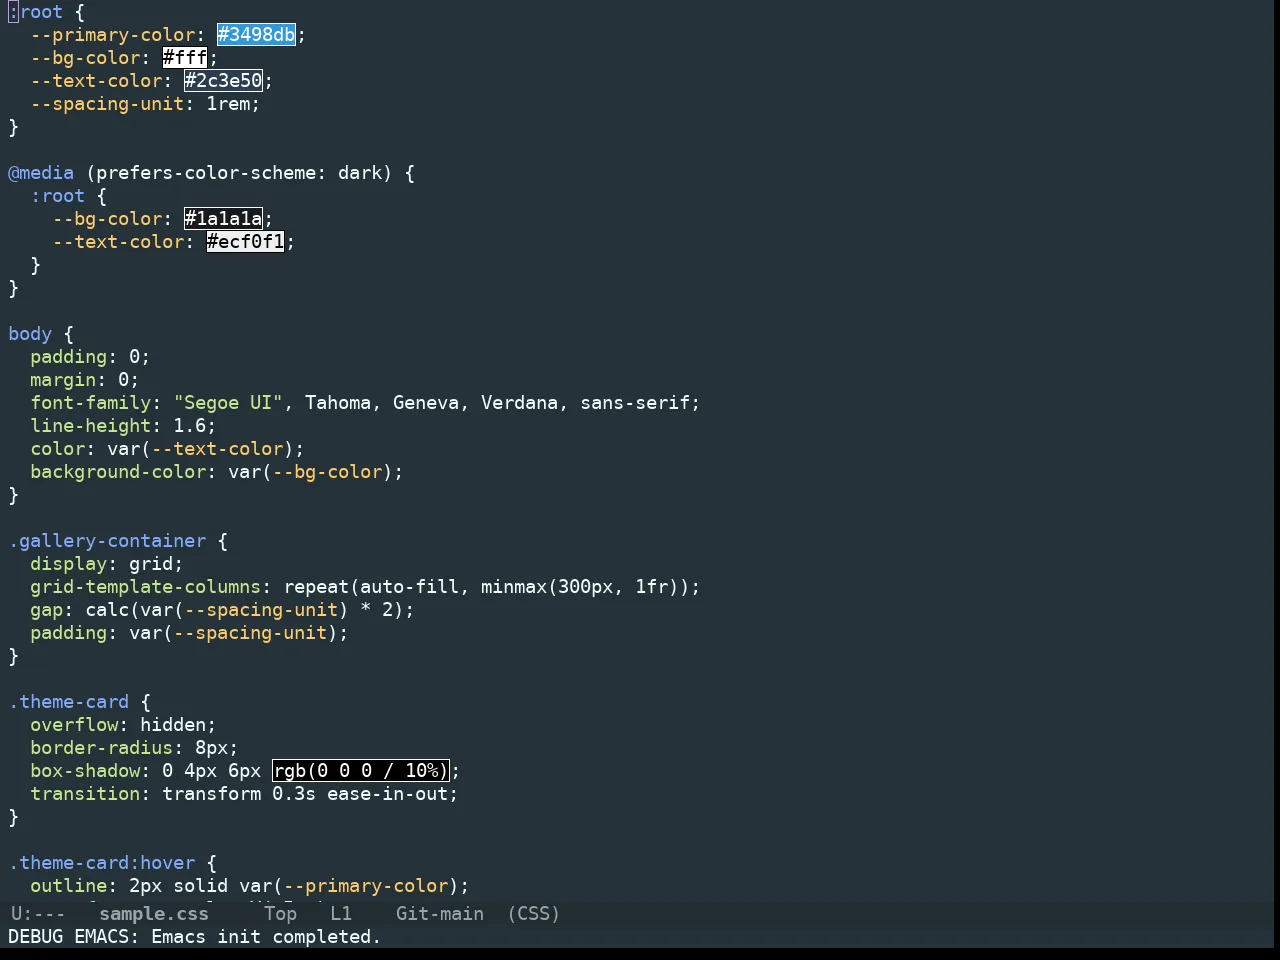The image size is (1280, 960).
Task: Click the gap: calc declaration
Action: [222, 610]
